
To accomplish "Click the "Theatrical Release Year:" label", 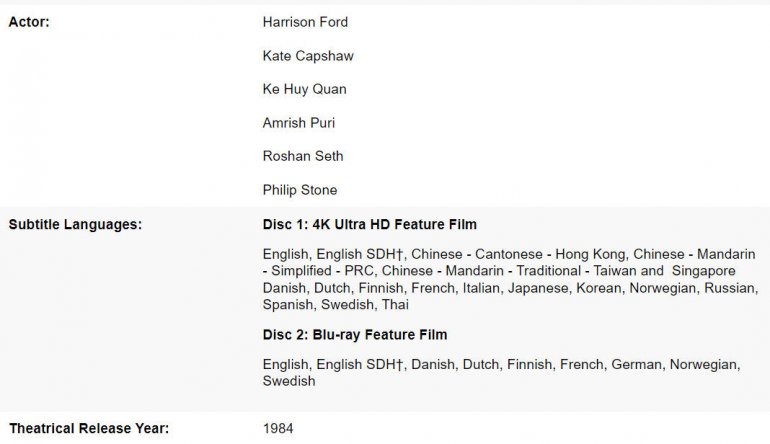I will 88,429.
